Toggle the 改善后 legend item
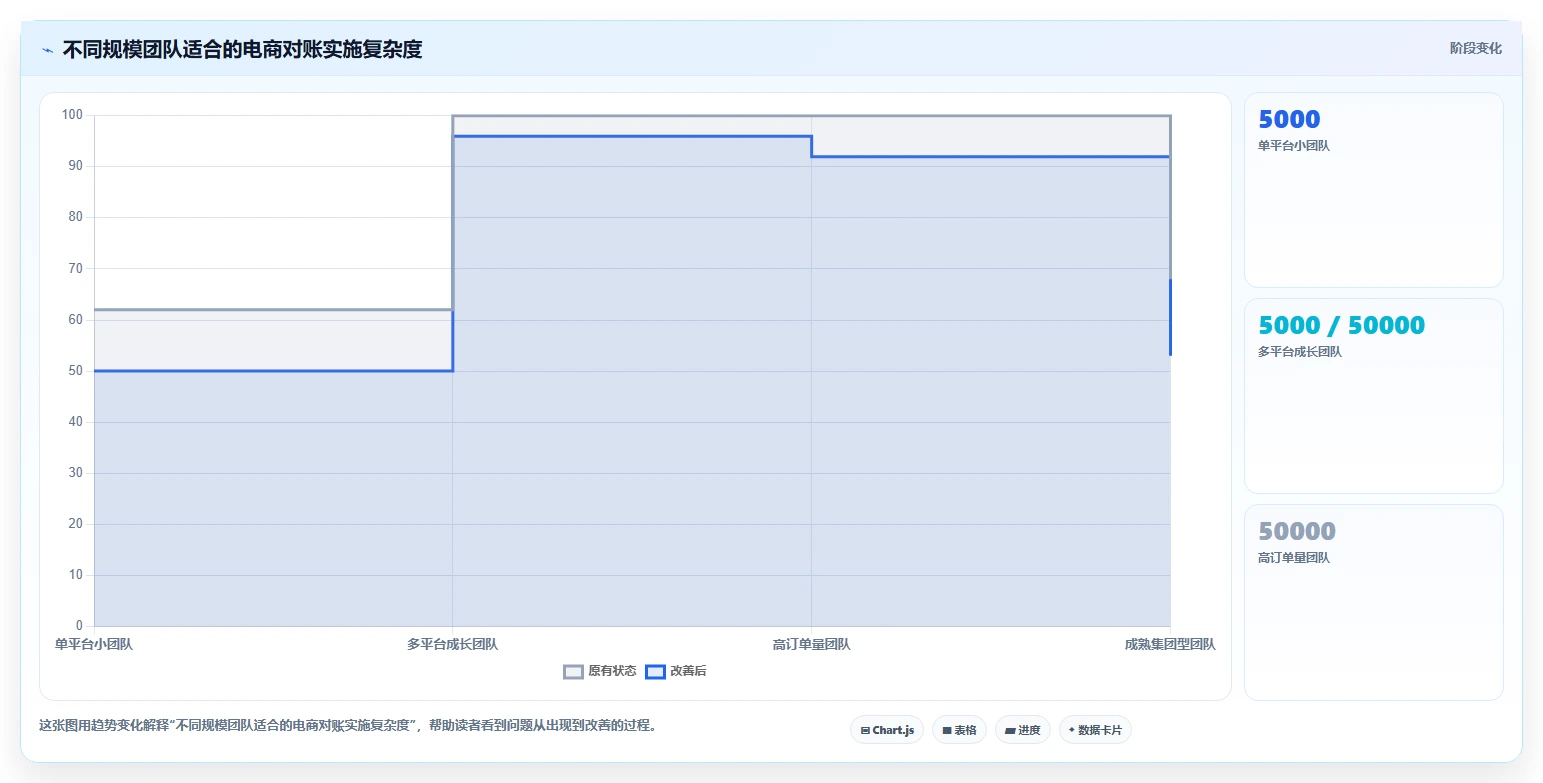 click(x=676, y=672)
